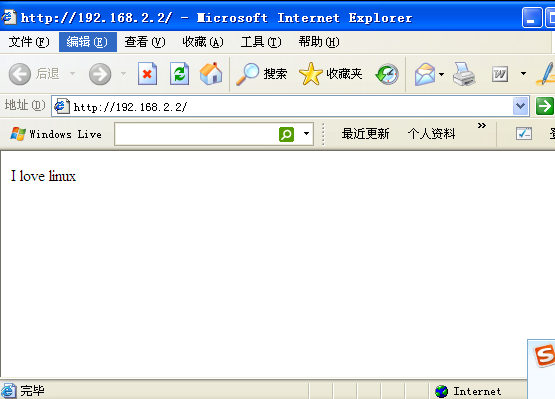Minimize the Internet Explorer window
The image size is (555, 399).
(532, 17)
